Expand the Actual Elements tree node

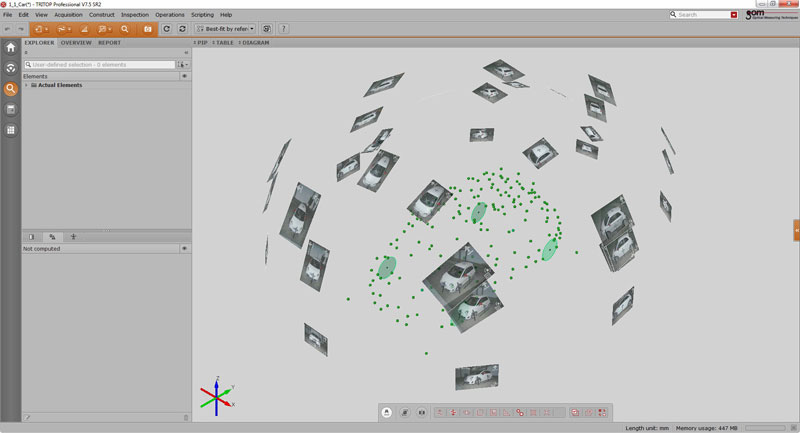pos(26,85)
